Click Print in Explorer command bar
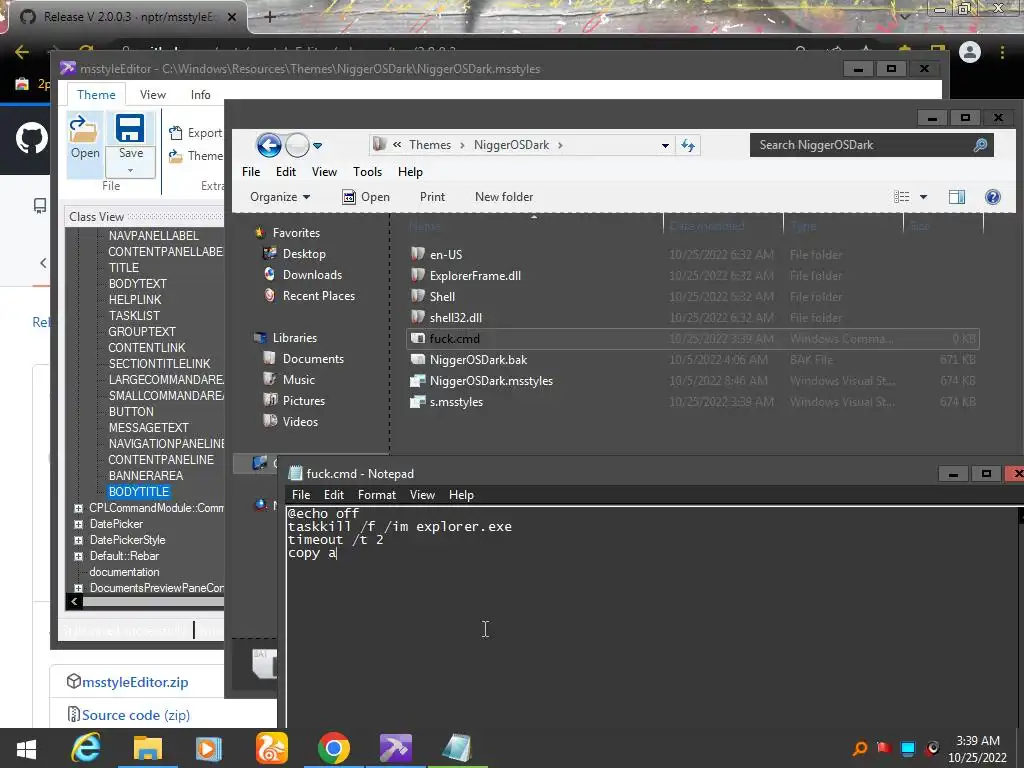Screen dimensions: 1024x768 coord(432,197)
